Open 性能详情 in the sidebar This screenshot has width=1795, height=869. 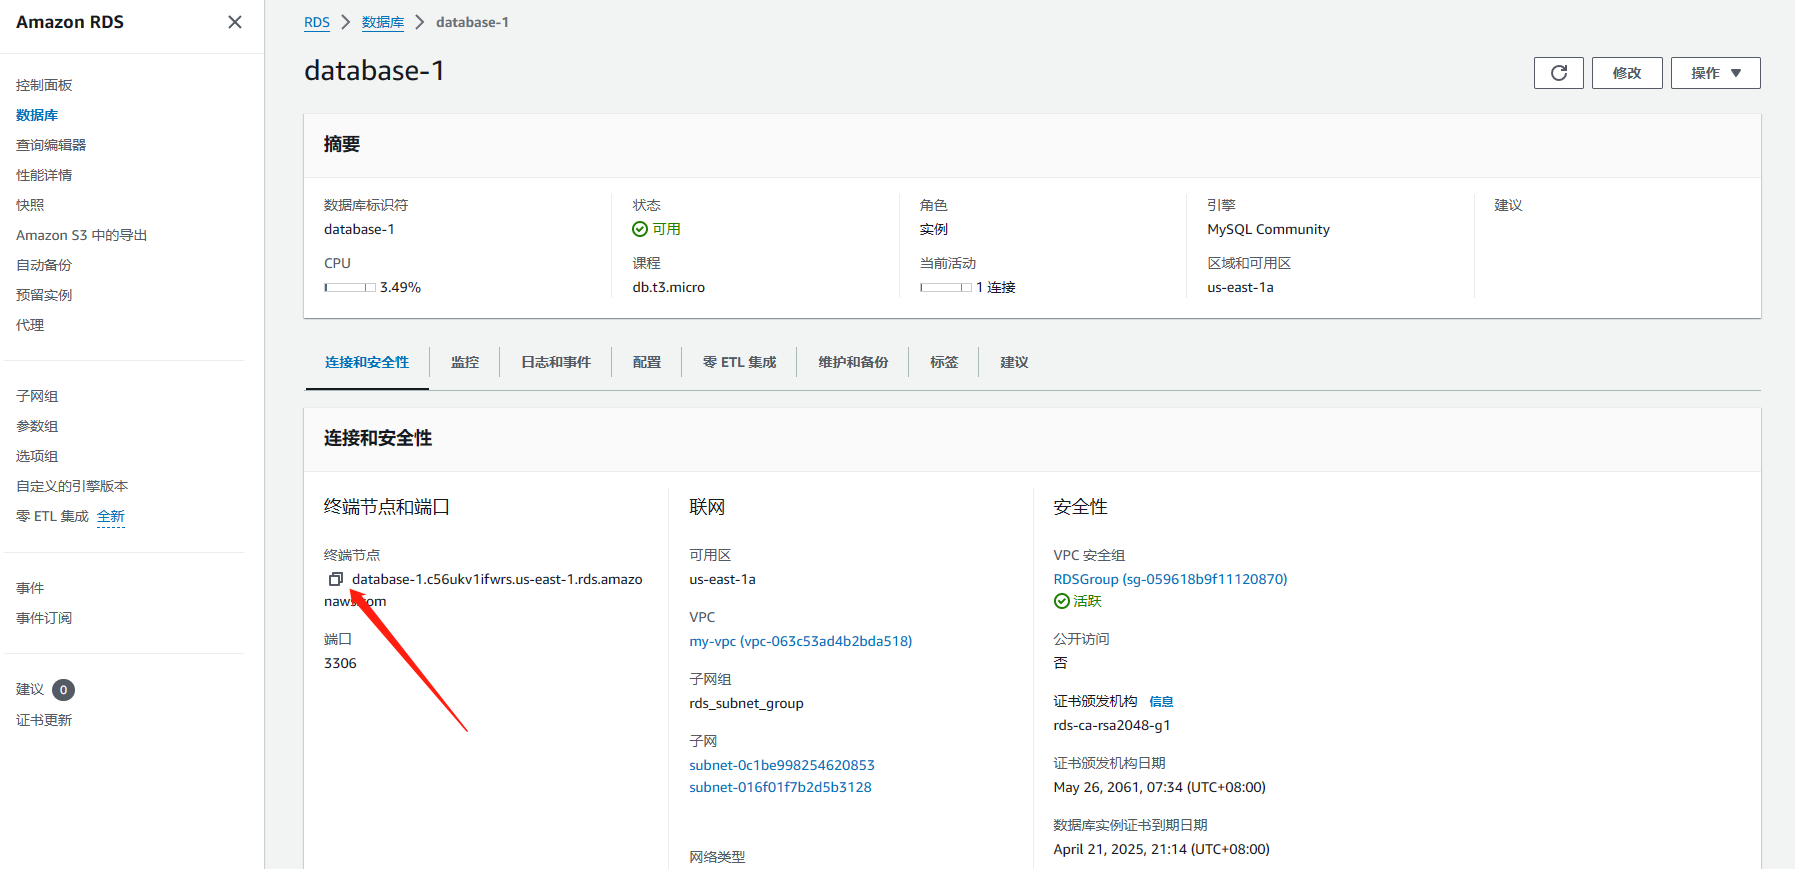tap(44, 175)
